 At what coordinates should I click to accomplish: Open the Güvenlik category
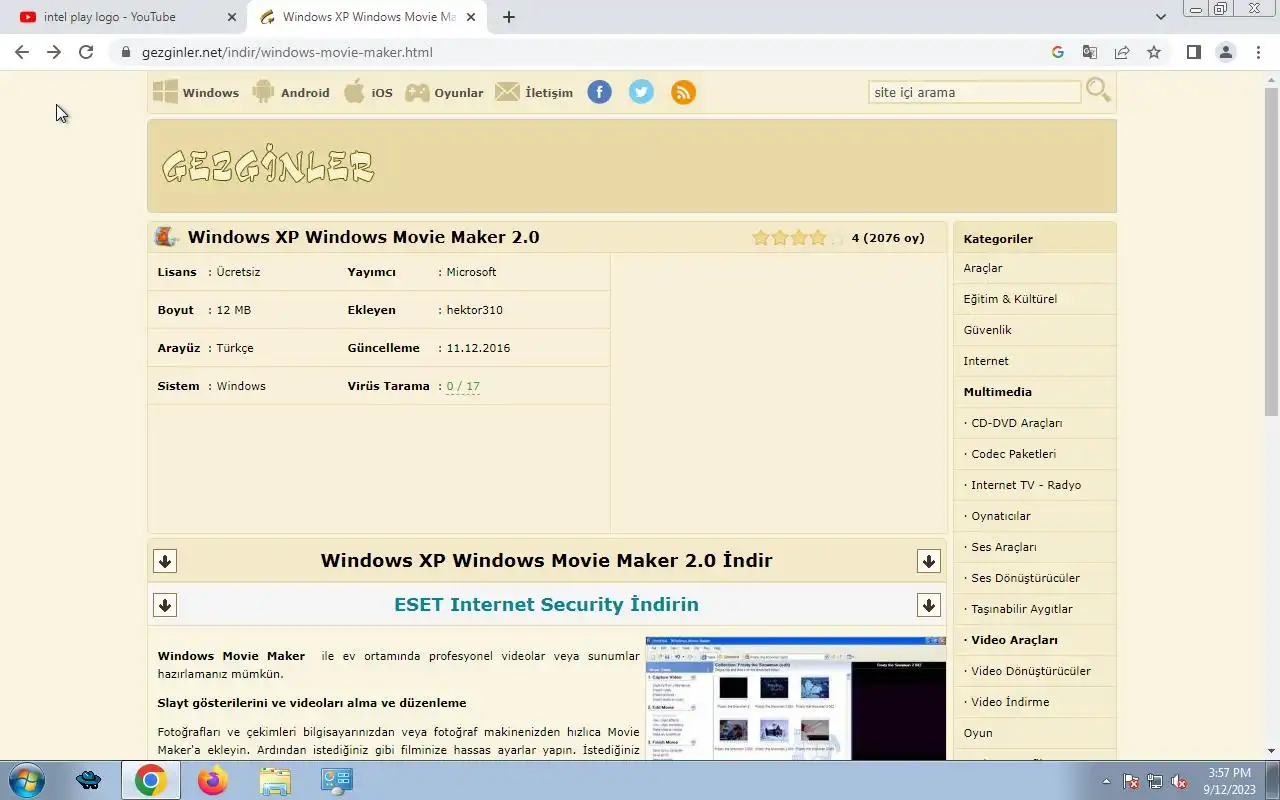(x=987, y=330)
